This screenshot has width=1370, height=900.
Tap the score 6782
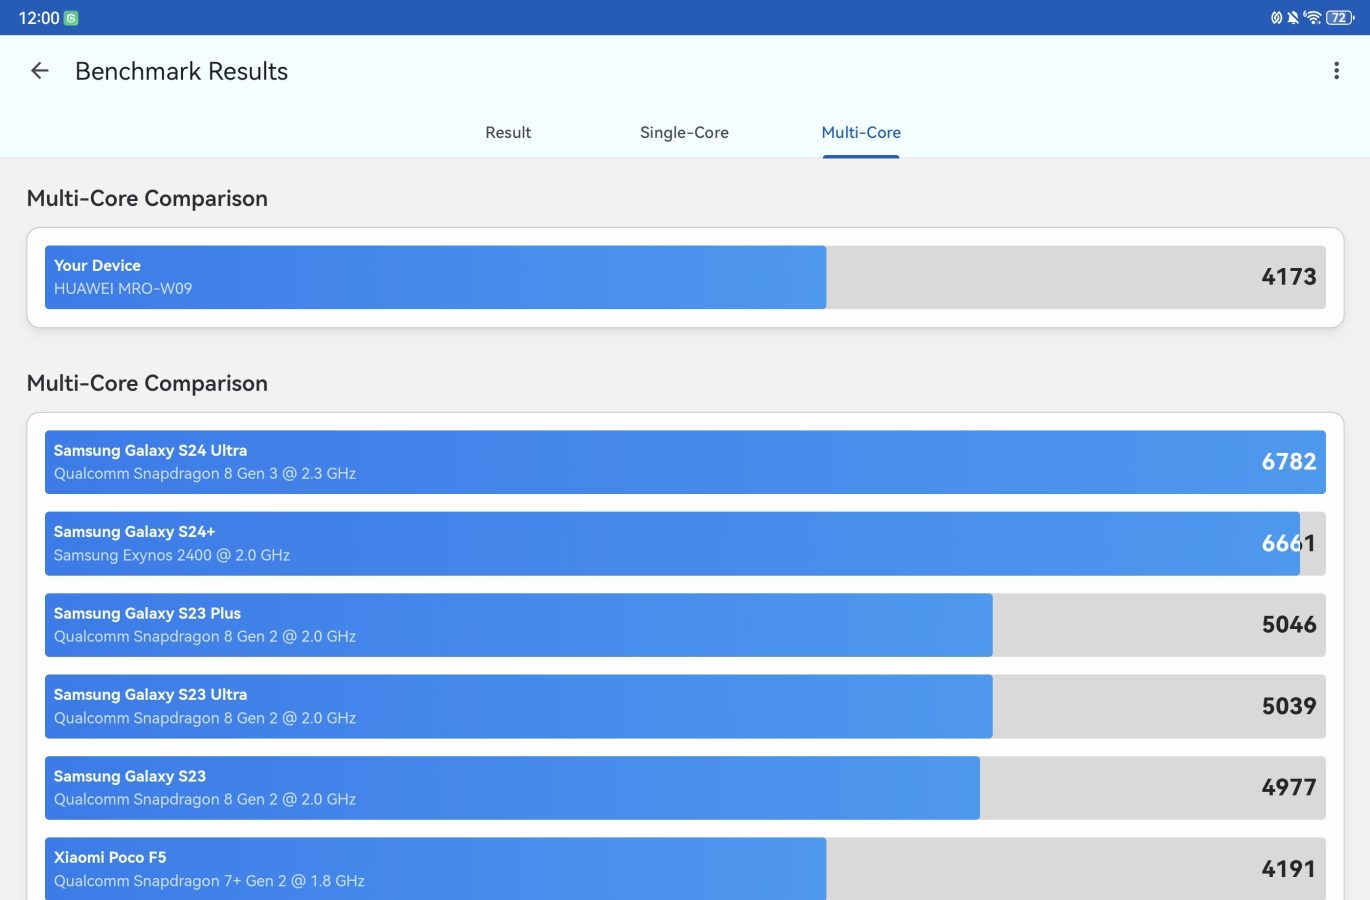point(1289,462)
